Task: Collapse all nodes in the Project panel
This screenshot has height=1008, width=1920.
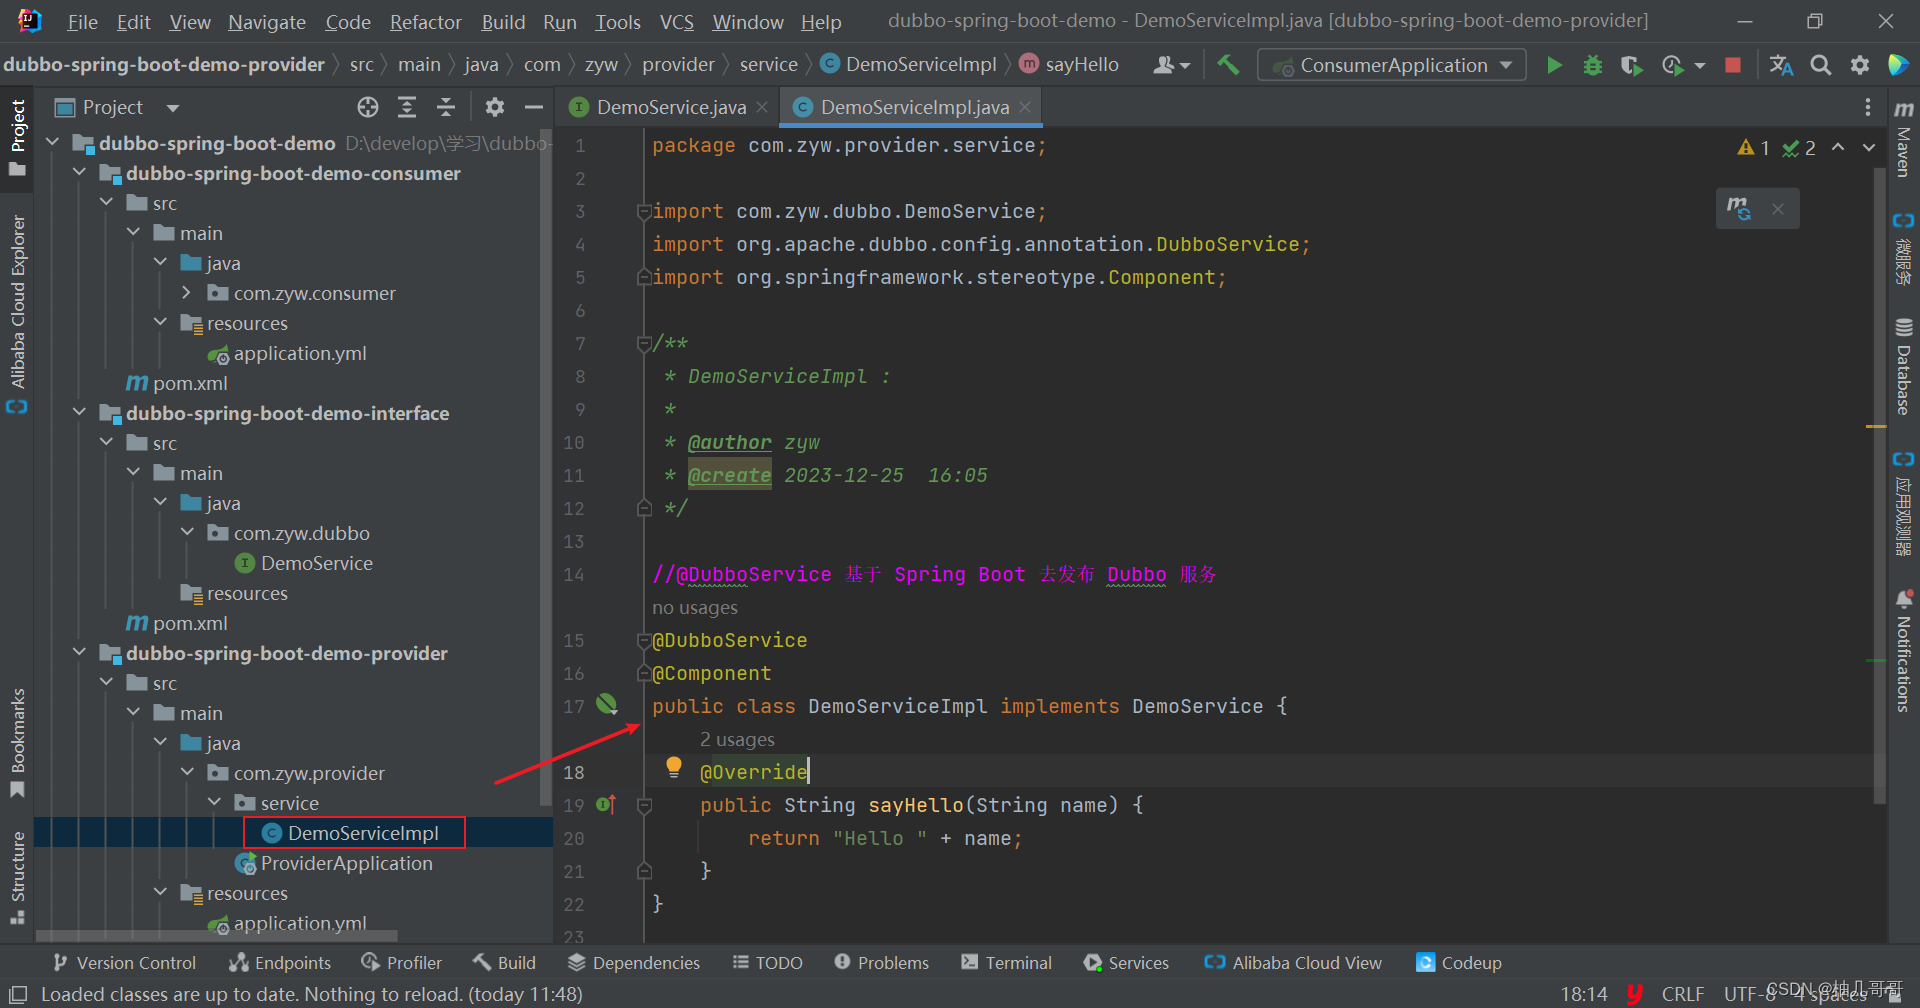Action: (x=446, y=107)
